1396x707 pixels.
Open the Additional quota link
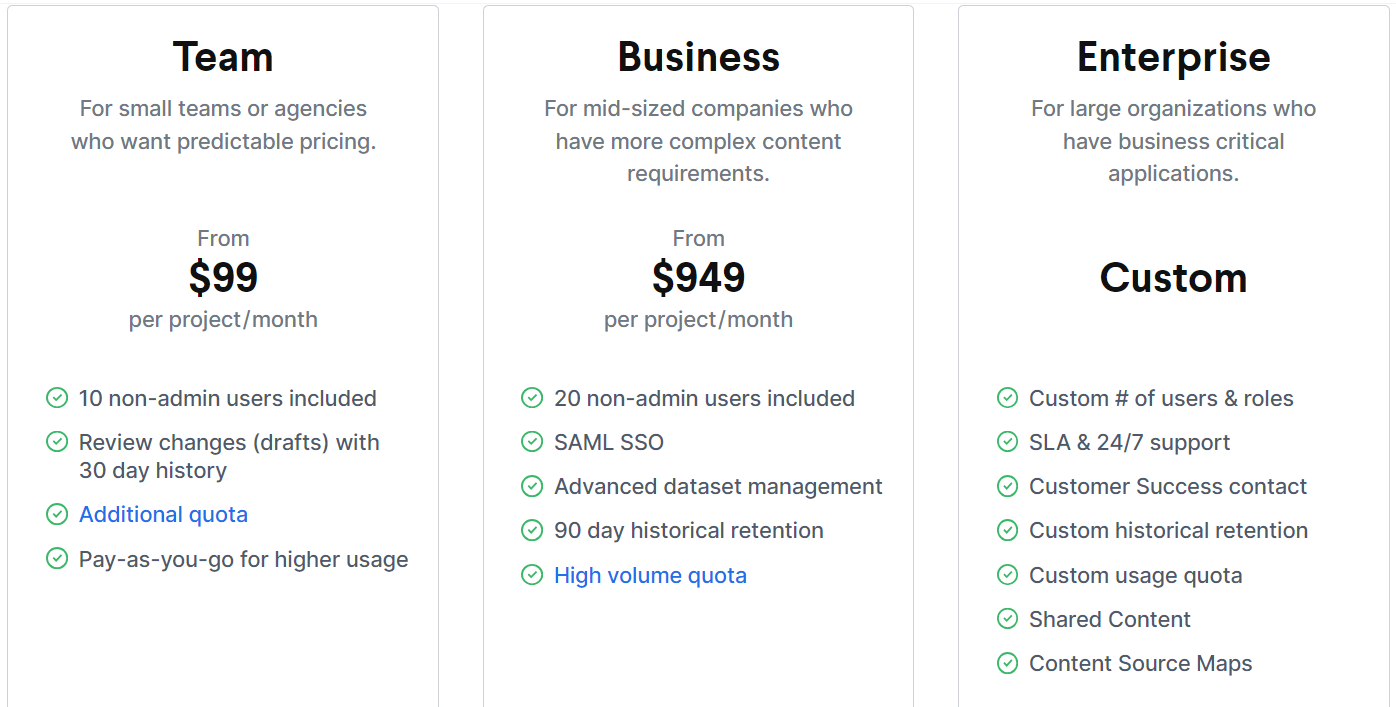163,514
